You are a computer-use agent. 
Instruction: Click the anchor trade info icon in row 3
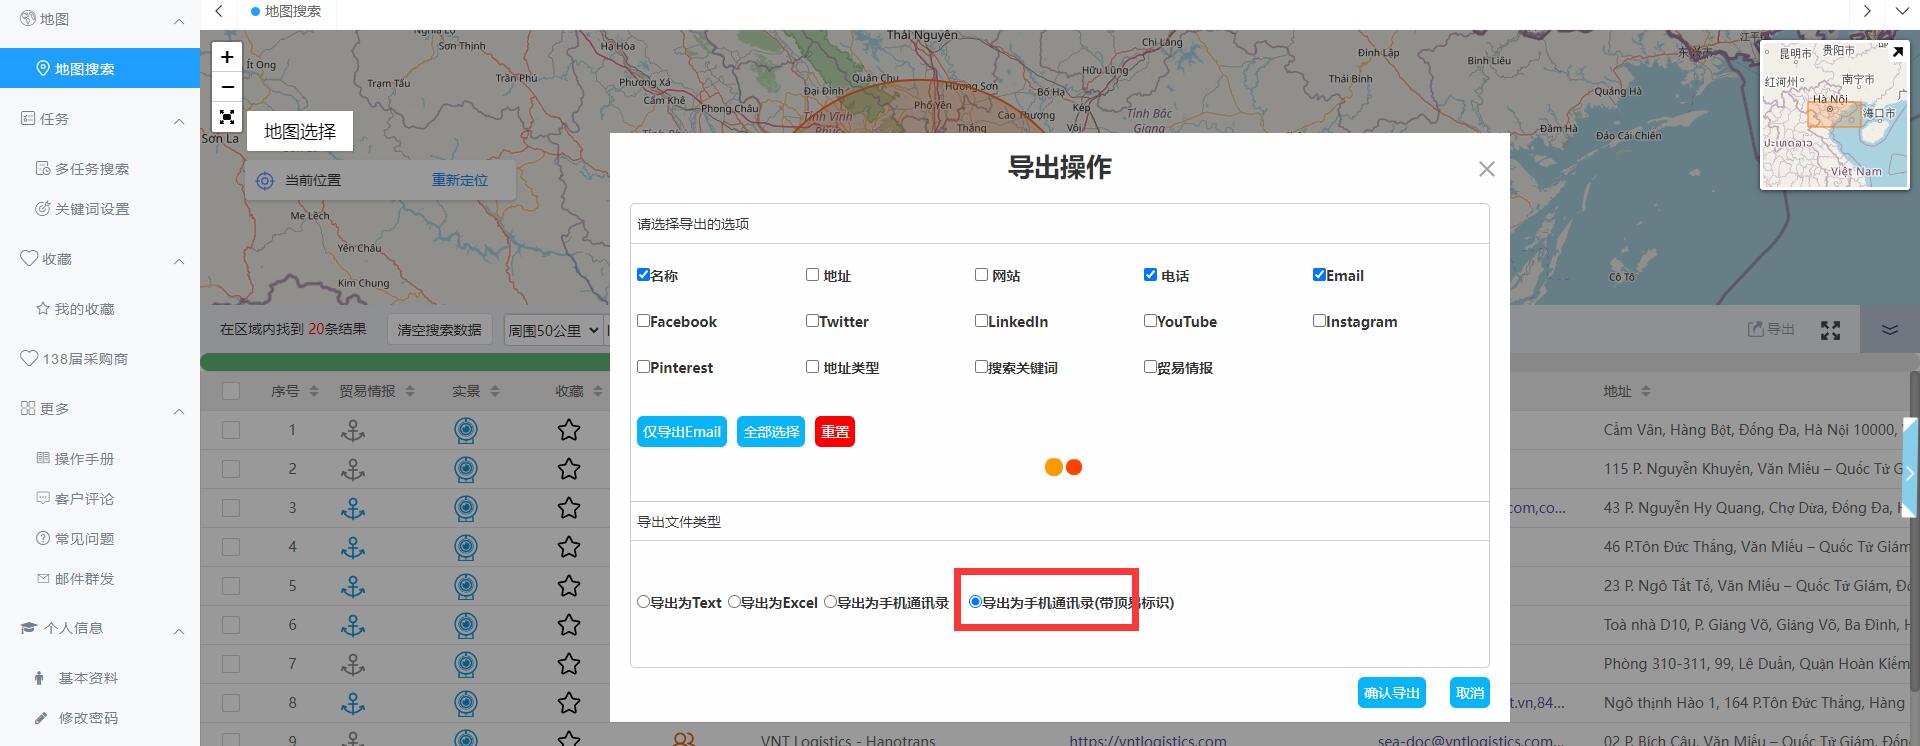click(353, 508)
